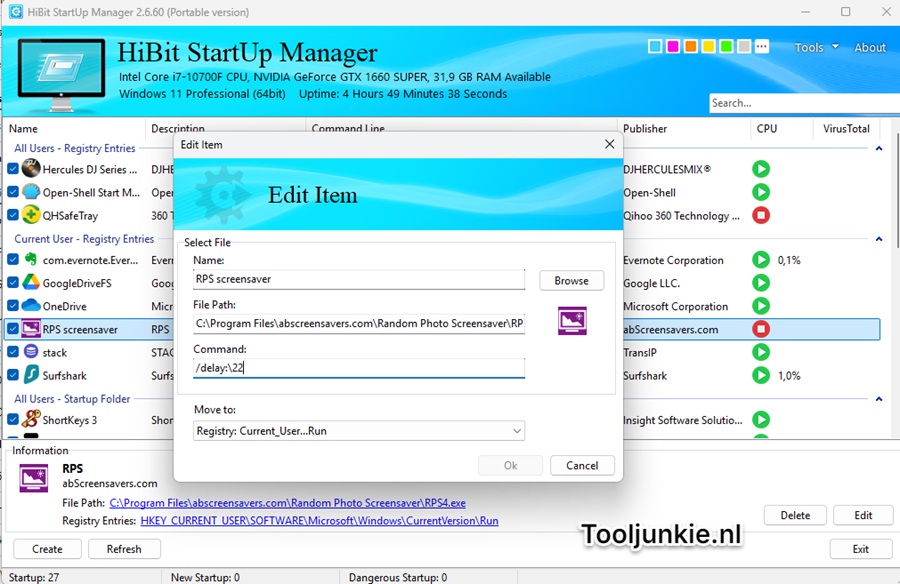Click the Command field containing /delay
Image resolution: width=900 pixels, height=584 pixels.
pyautogui.click(x=359, y=368)
